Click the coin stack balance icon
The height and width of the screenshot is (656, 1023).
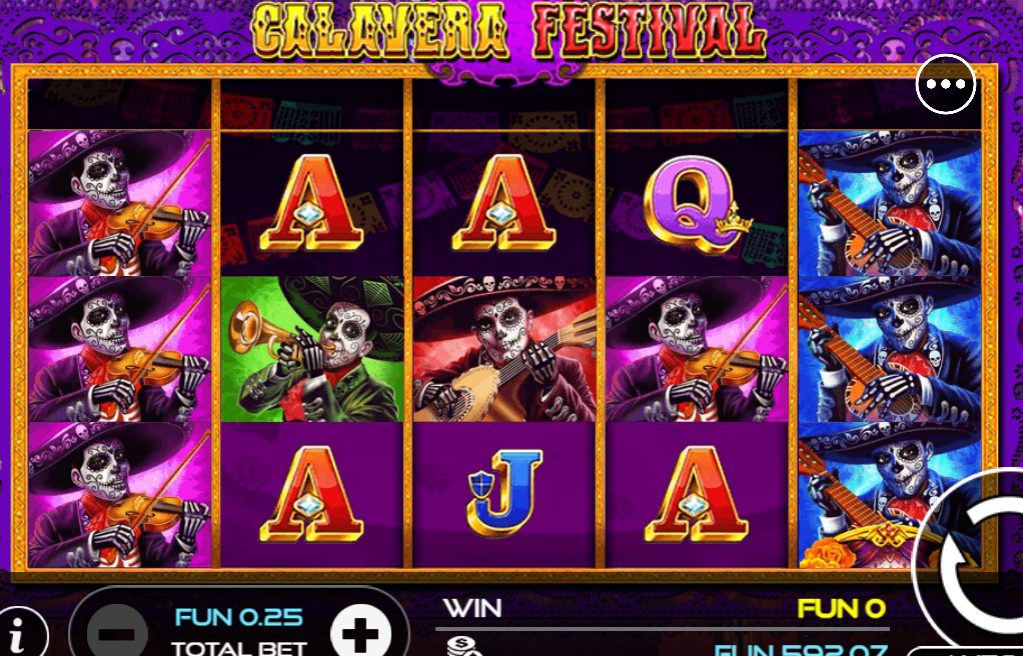[464, 646]
